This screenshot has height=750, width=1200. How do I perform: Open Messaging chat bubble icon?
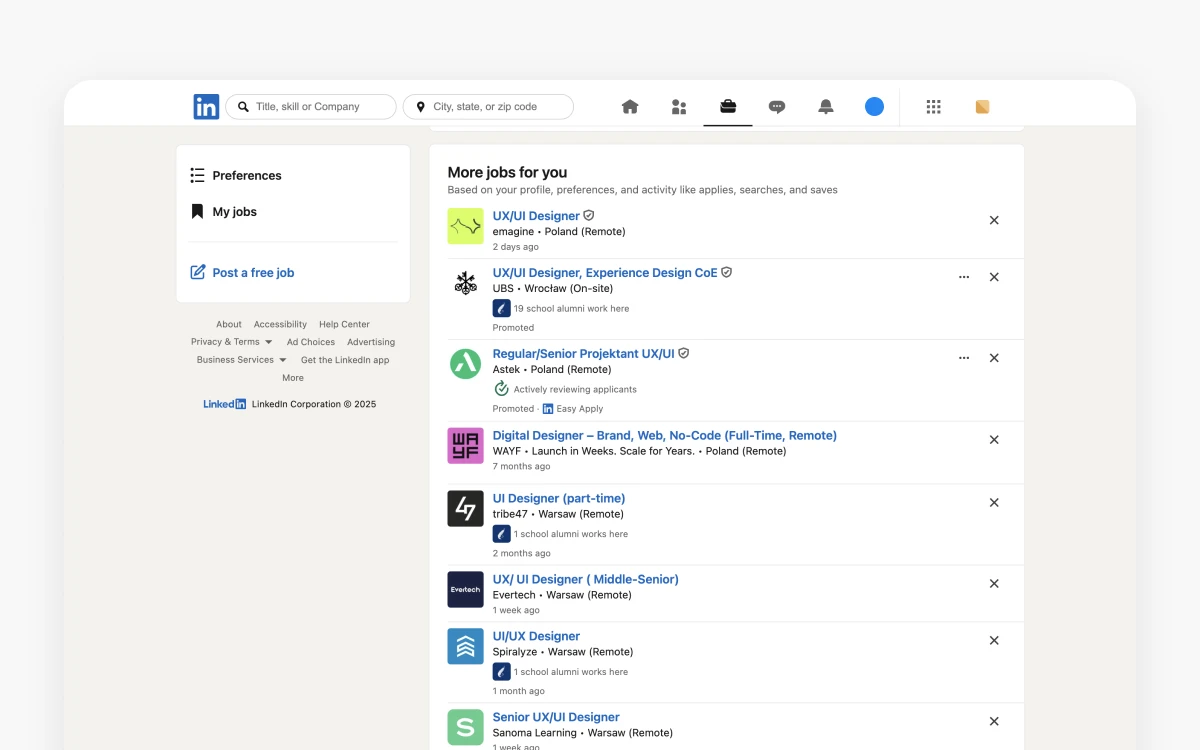(x=777, y=107)
